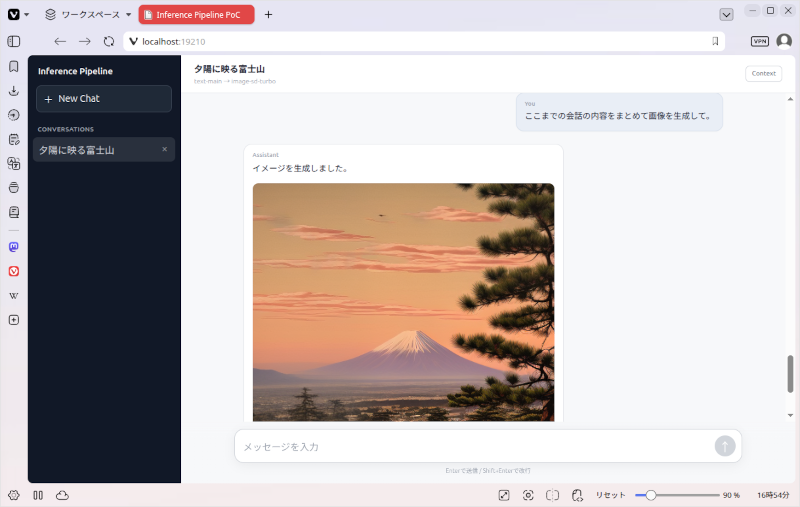The width and height of the screenshot is (800, 507).
Task: Reload the current page
Action: click(109, 42)
